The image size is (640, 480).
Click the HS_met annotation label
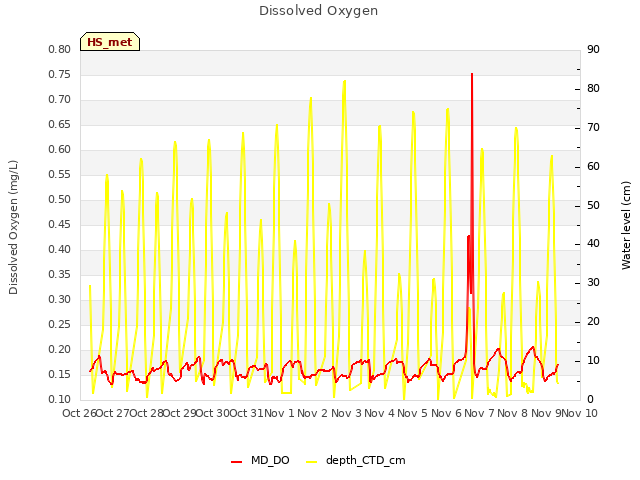[x=110, y=42]
